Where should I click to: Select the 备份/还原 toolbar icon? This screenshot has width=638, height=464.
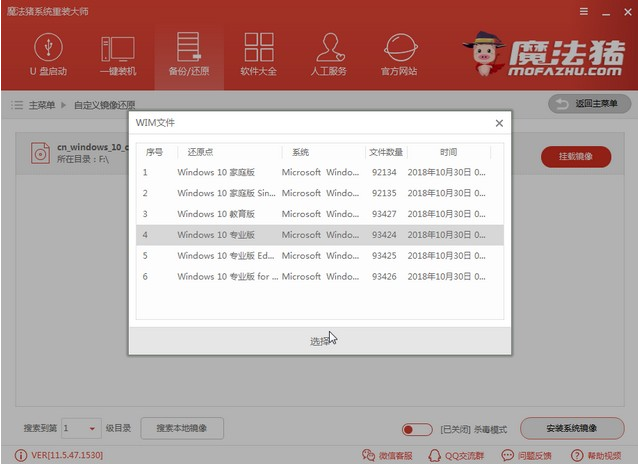tap(188, 55)
